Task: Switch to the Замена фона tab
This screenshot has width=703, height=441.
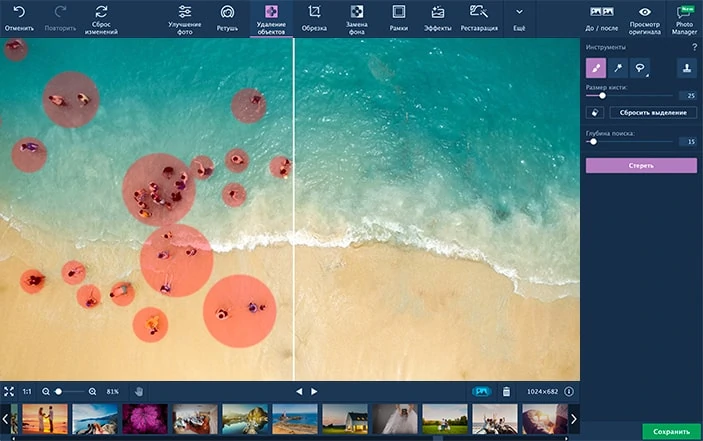Action: pos(356,18)
